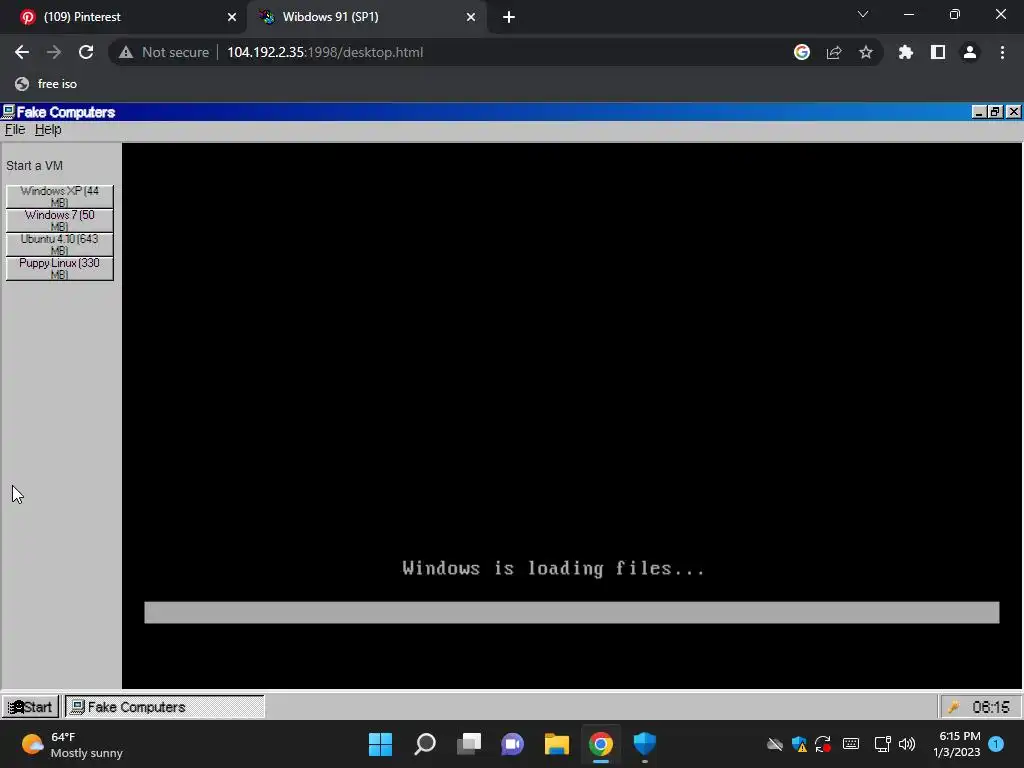Click the sync tray icon

tap(823, 744)
